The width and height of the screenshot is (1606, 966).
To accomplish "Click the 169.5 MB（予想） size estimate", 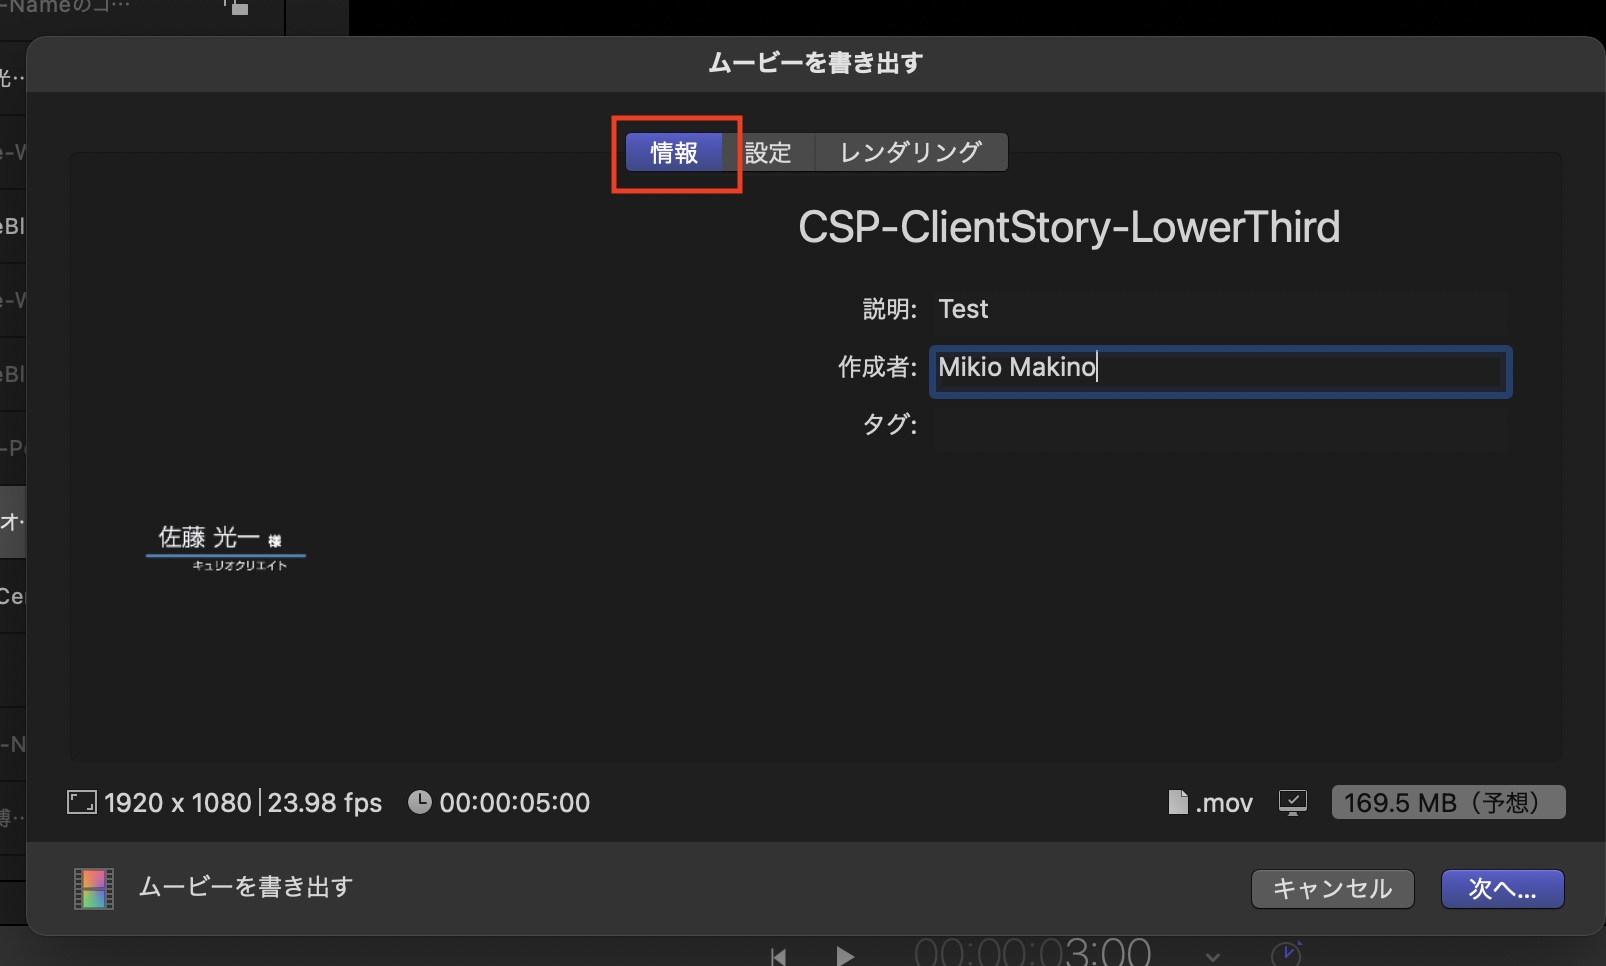I will coord(1448,802).
